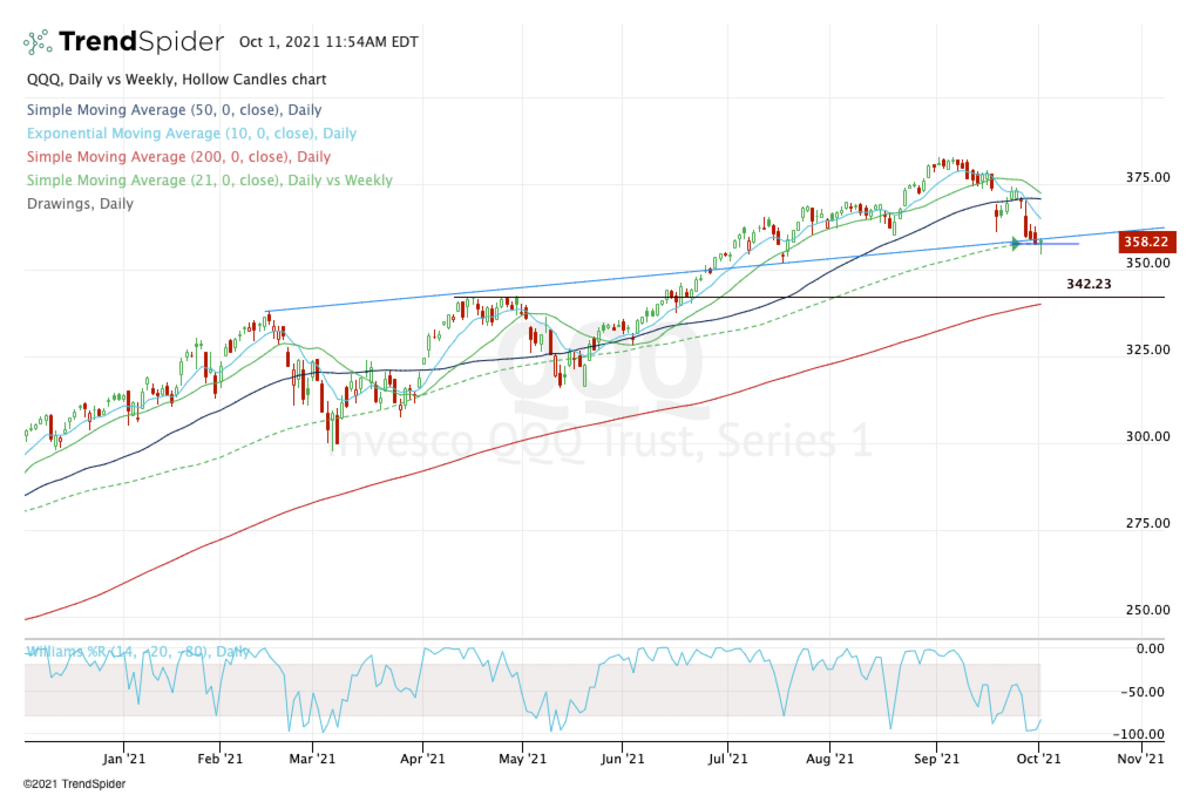The image size is (1200, 795).
Task: Select 'Simple Moving Average (50, 0, close), Daily' legend
Action: (174, 110)
